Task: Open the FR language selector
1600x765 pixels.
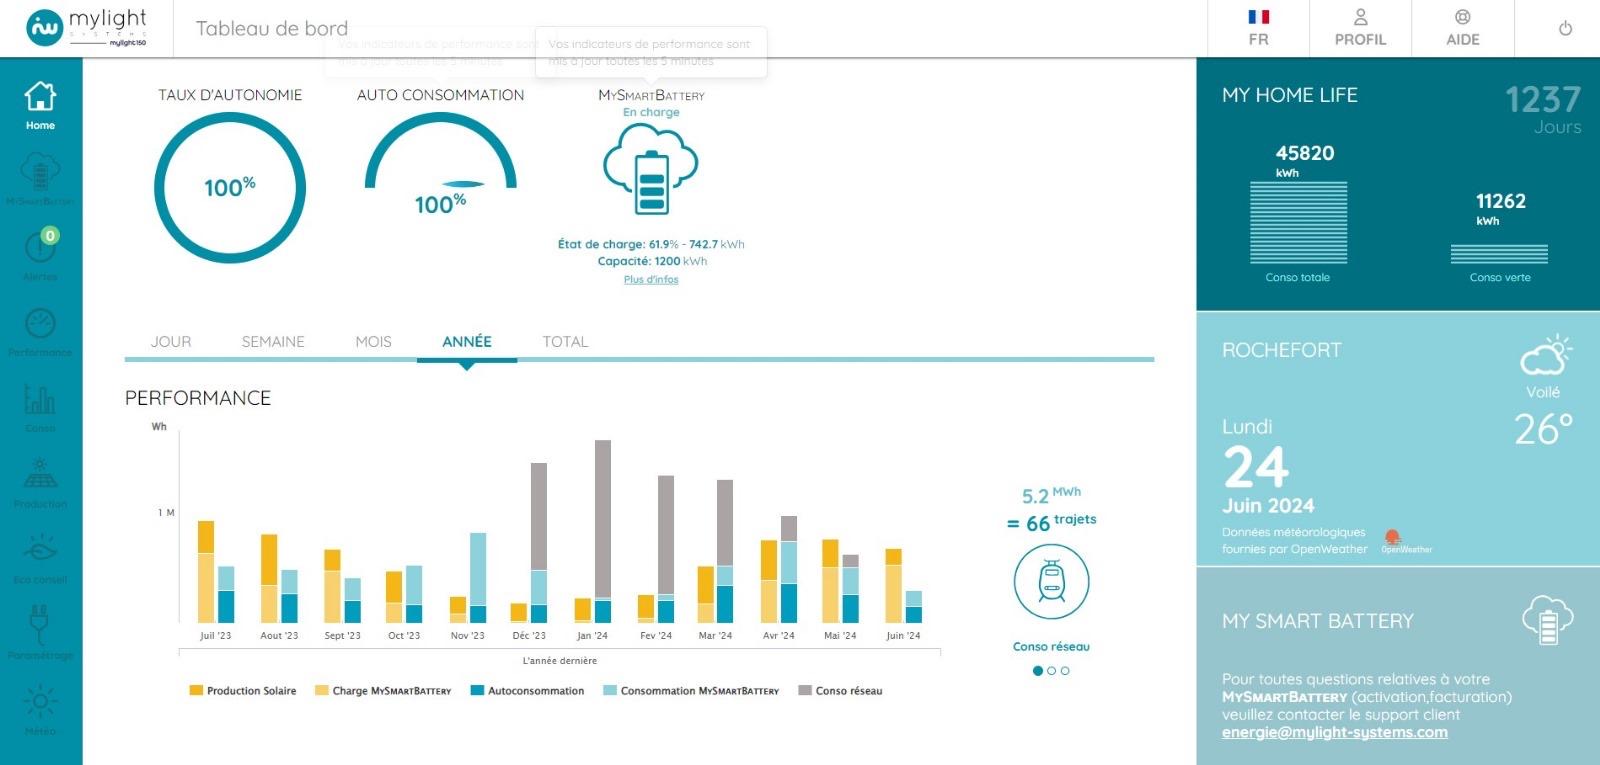Action: [x=1258, y=28]
